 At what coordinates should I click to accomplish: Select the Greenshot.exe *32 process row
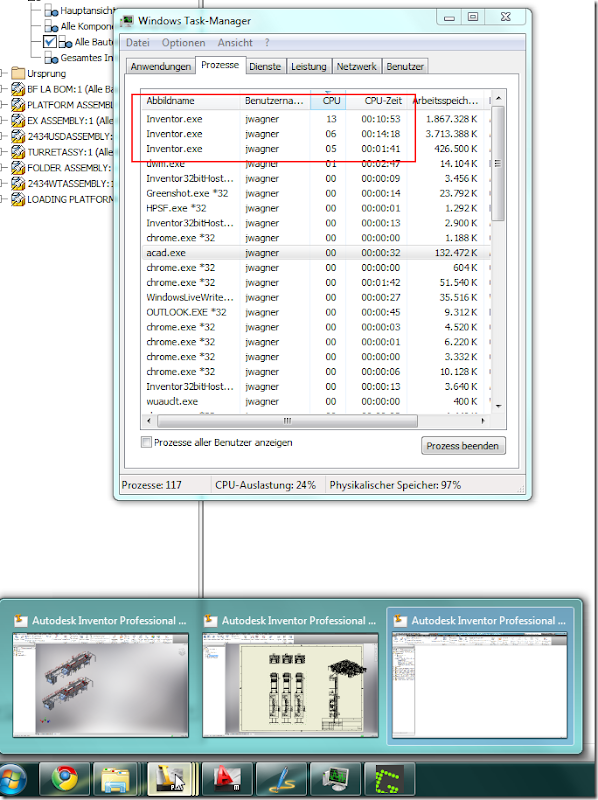(x=316, y=193)
